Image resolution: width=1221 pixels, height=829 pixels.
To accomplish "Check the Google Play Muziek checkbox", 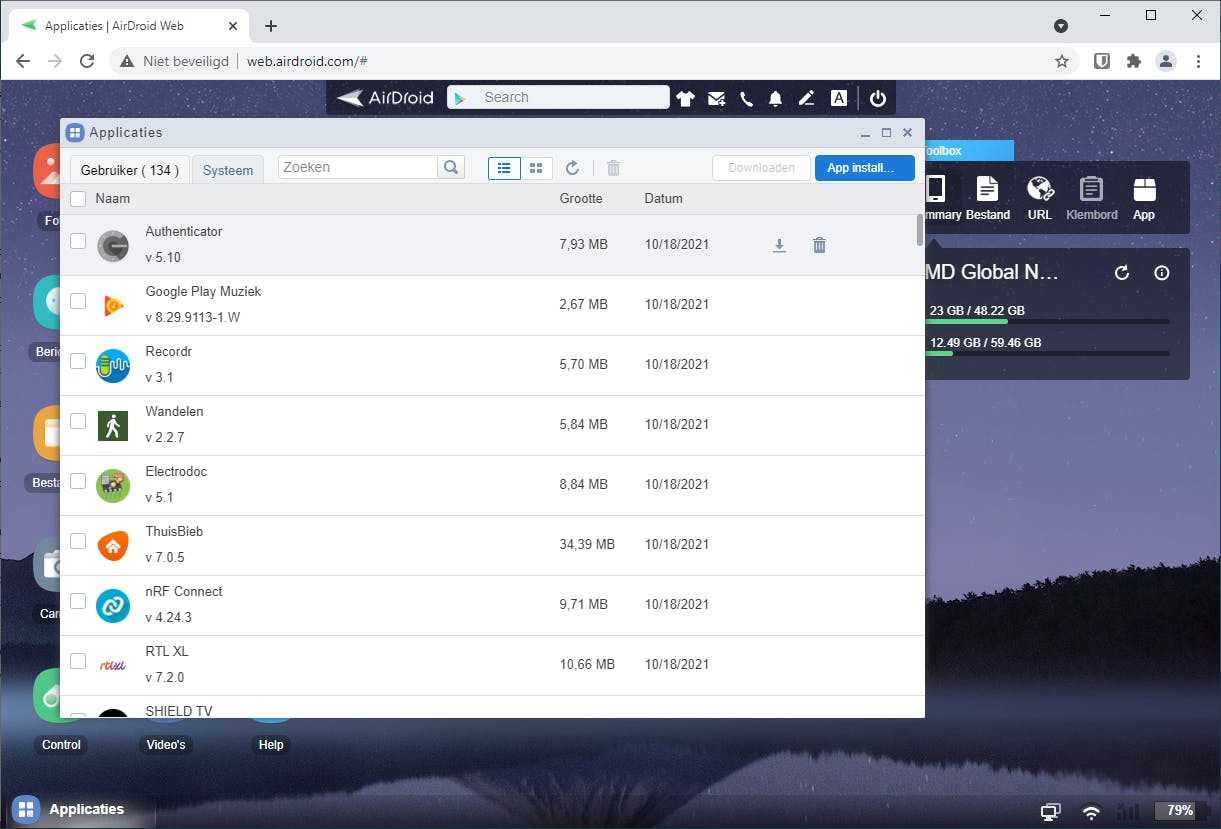I will pos(78,301).
